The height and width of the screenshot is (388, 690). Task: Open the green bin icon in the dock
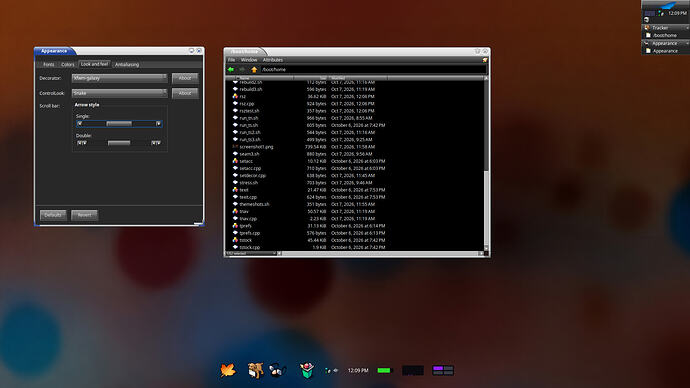[x=307, y=370]
